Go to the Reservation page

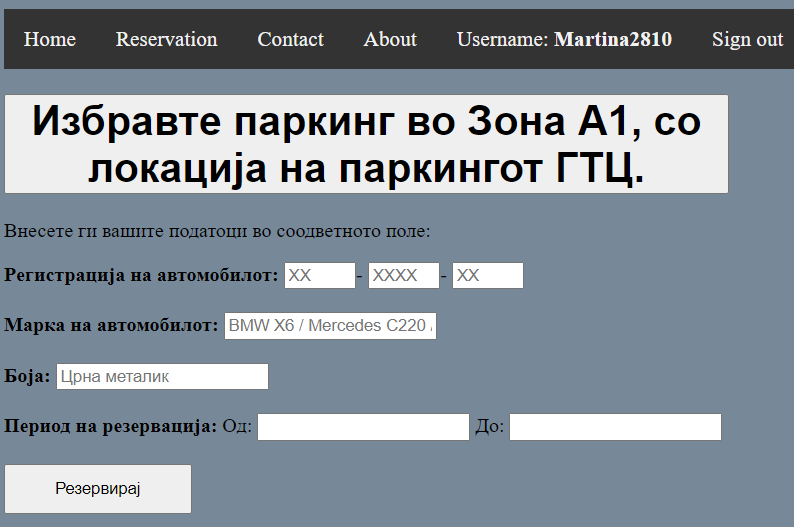pyautogui.click(x=166, y=39)
